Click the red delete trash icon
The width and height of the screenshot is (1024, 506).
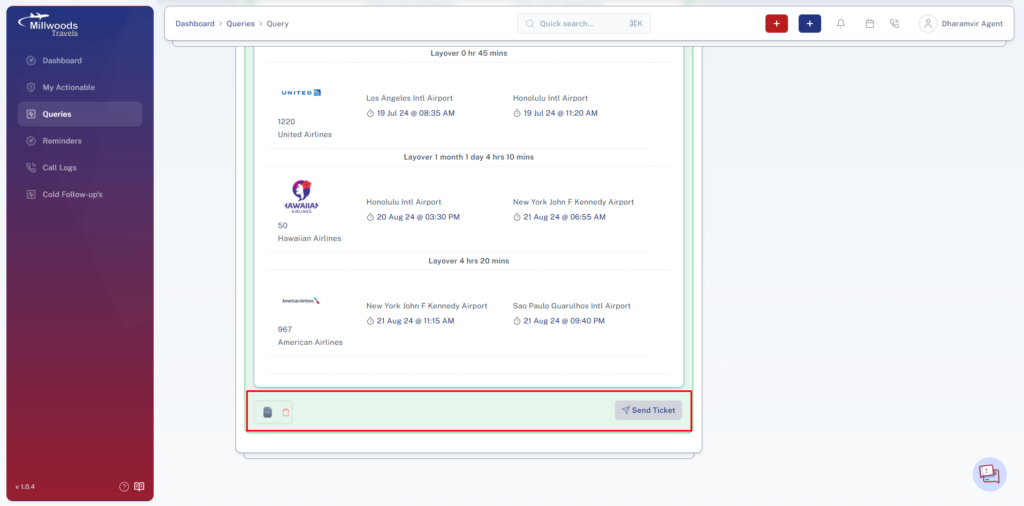[285, 412]
